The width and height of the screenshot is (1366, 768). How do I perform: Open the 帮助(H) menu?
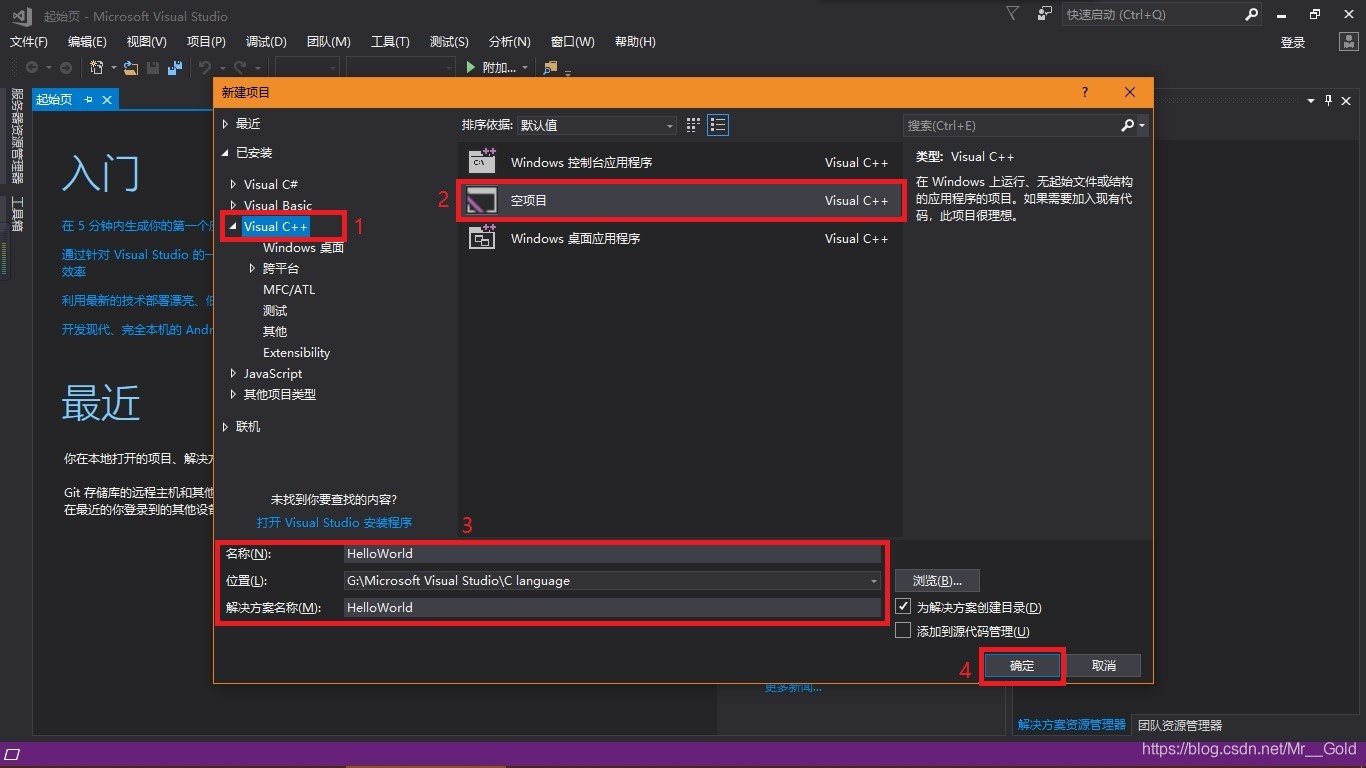[x=635, y=41]
